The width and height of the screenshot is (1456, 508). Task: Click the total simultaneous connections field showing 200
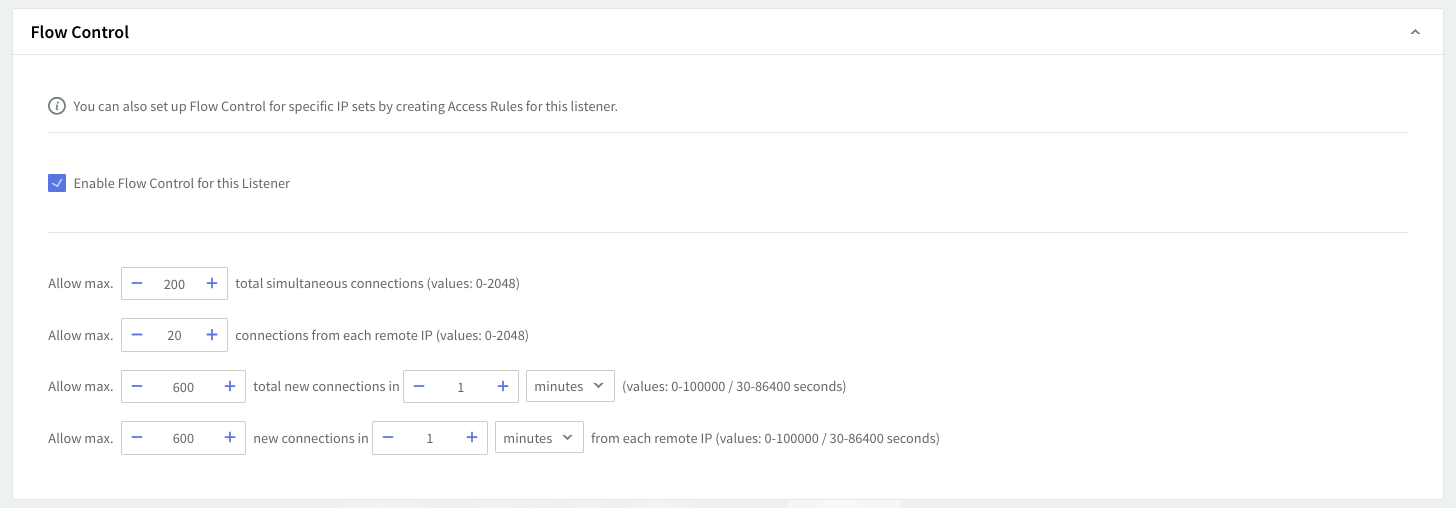coord(174,284)
